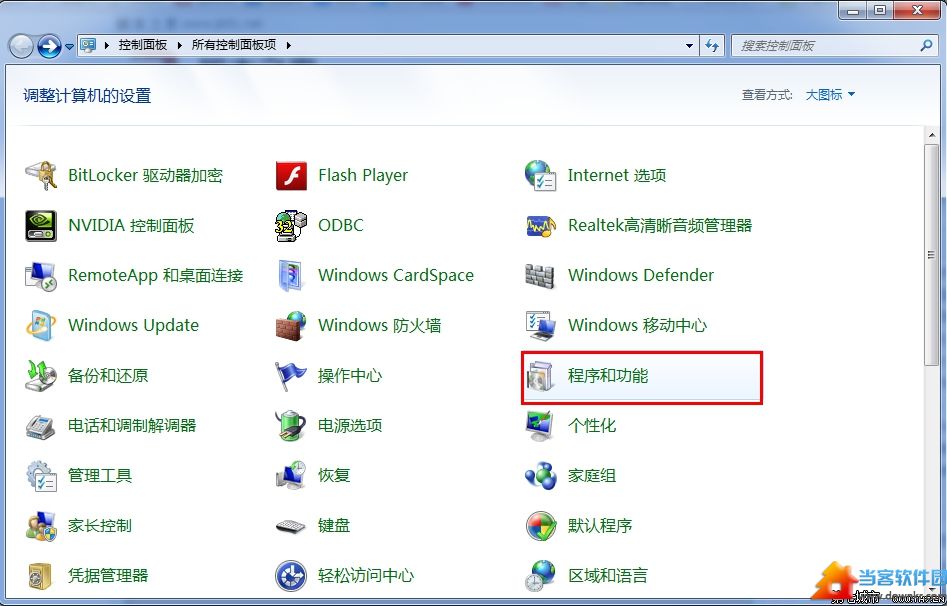Launch NVIDIA 控制面板 icon
This screenshot has width=947, height=606.
coord(40,226)
